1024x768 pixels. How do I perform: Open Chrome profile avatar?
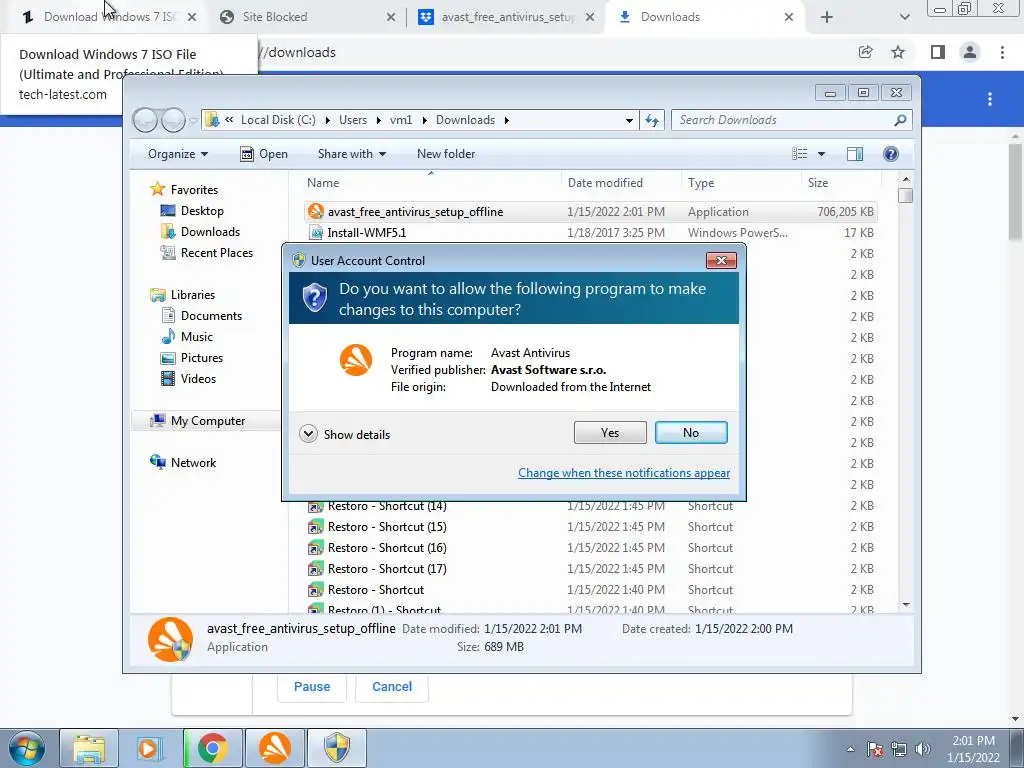pos(970,52)
